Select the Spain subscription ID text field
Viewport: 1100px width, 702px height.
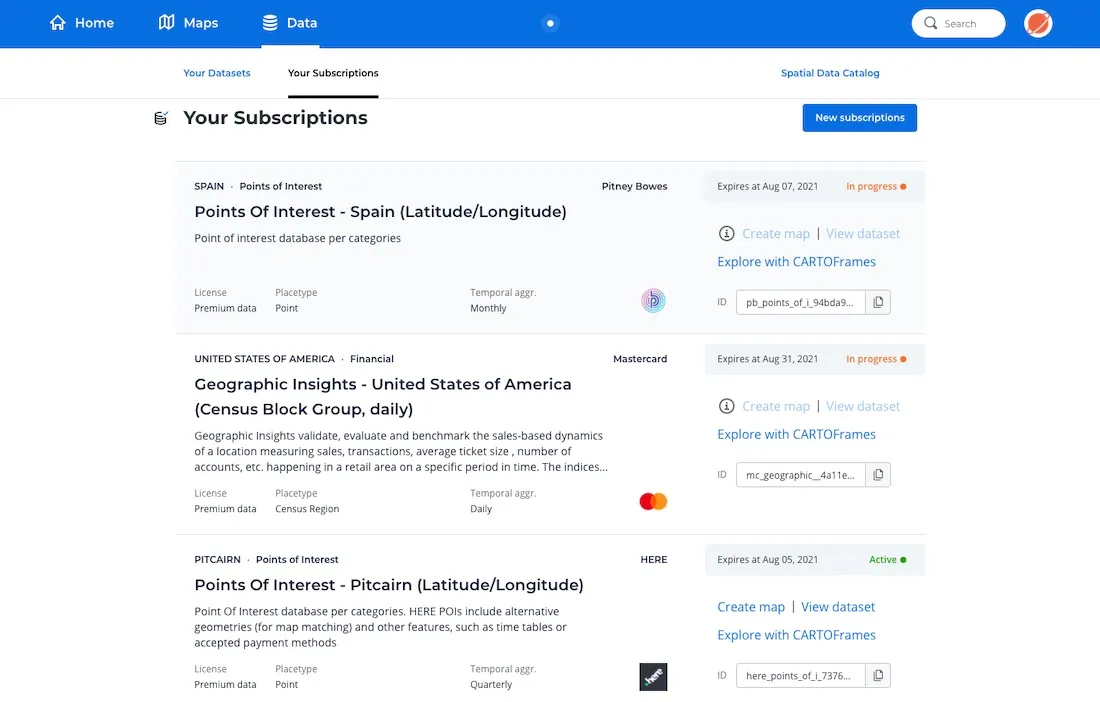[800, 301]
